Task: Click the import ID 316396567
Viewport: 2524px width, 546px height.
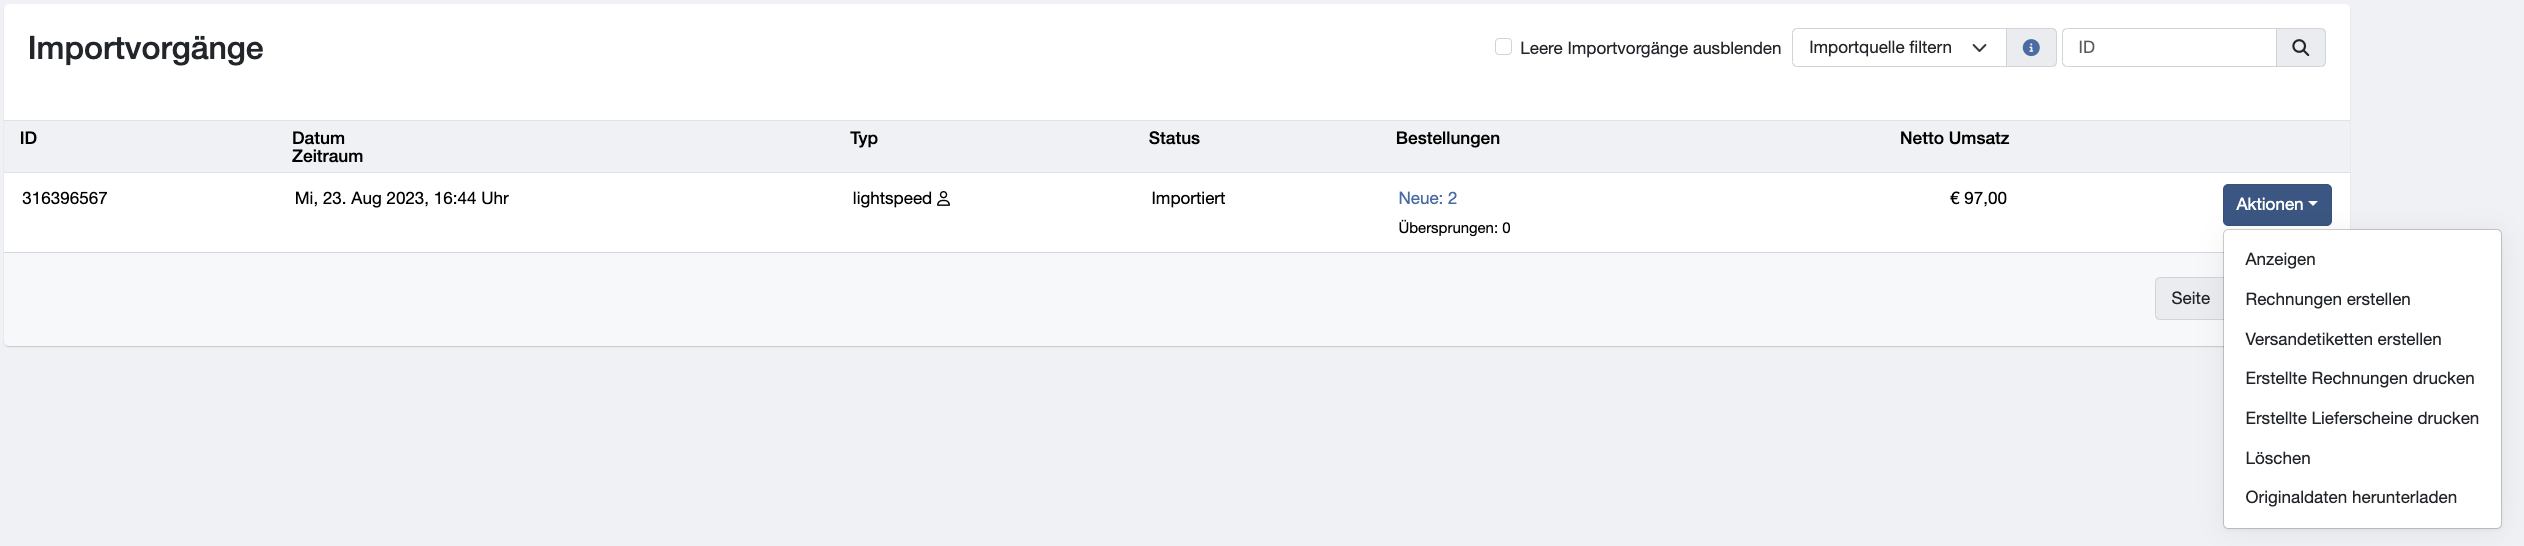Action: tap(64, 198)
